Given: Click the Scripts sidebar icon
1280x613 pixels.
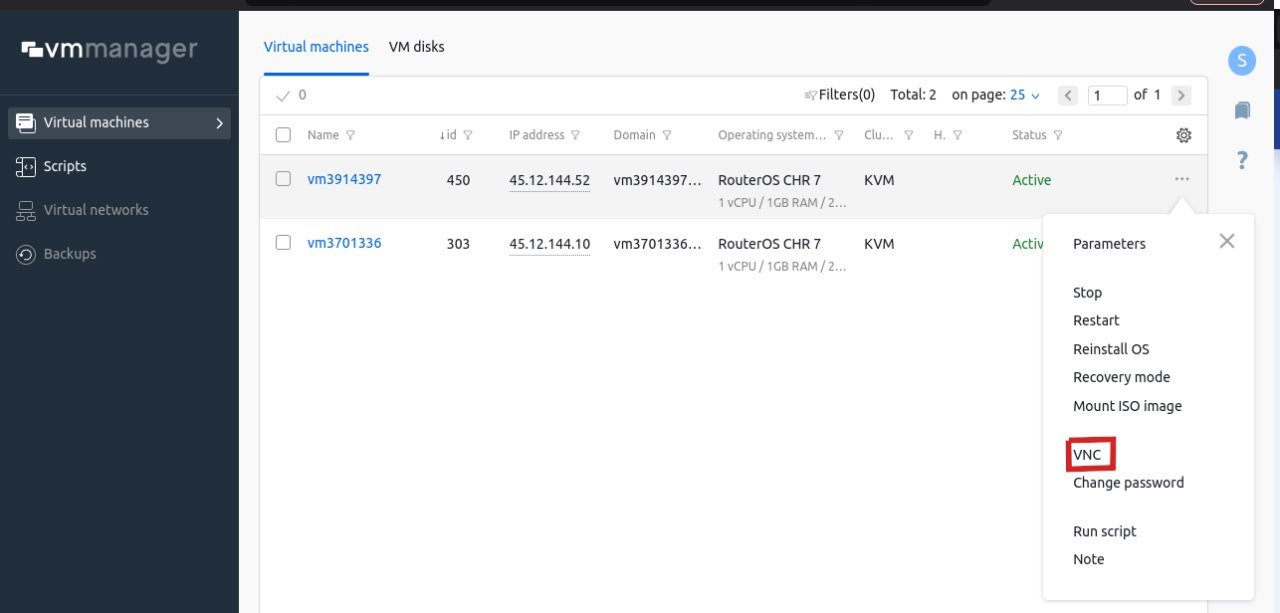Looking at the screenshot, I should (x=26, y=166).
